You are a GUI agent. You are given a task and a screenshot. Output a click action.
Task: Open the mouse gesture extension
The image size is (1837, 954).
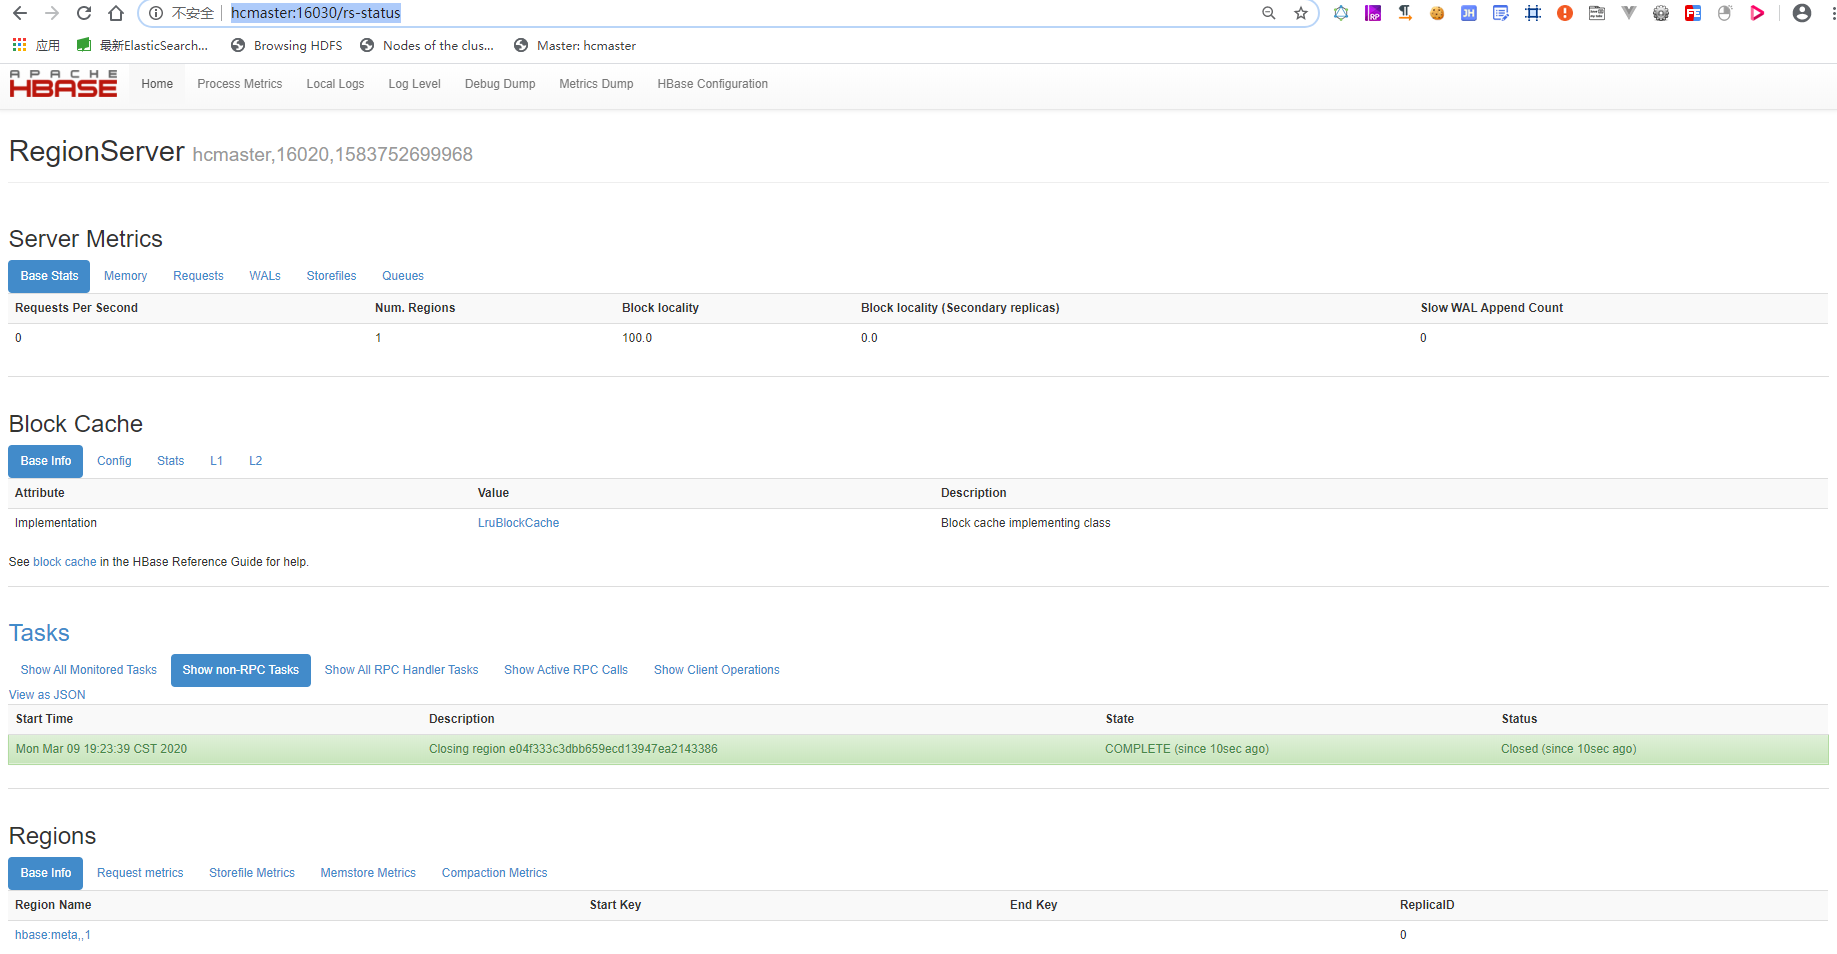click(x=1725, y=13)
